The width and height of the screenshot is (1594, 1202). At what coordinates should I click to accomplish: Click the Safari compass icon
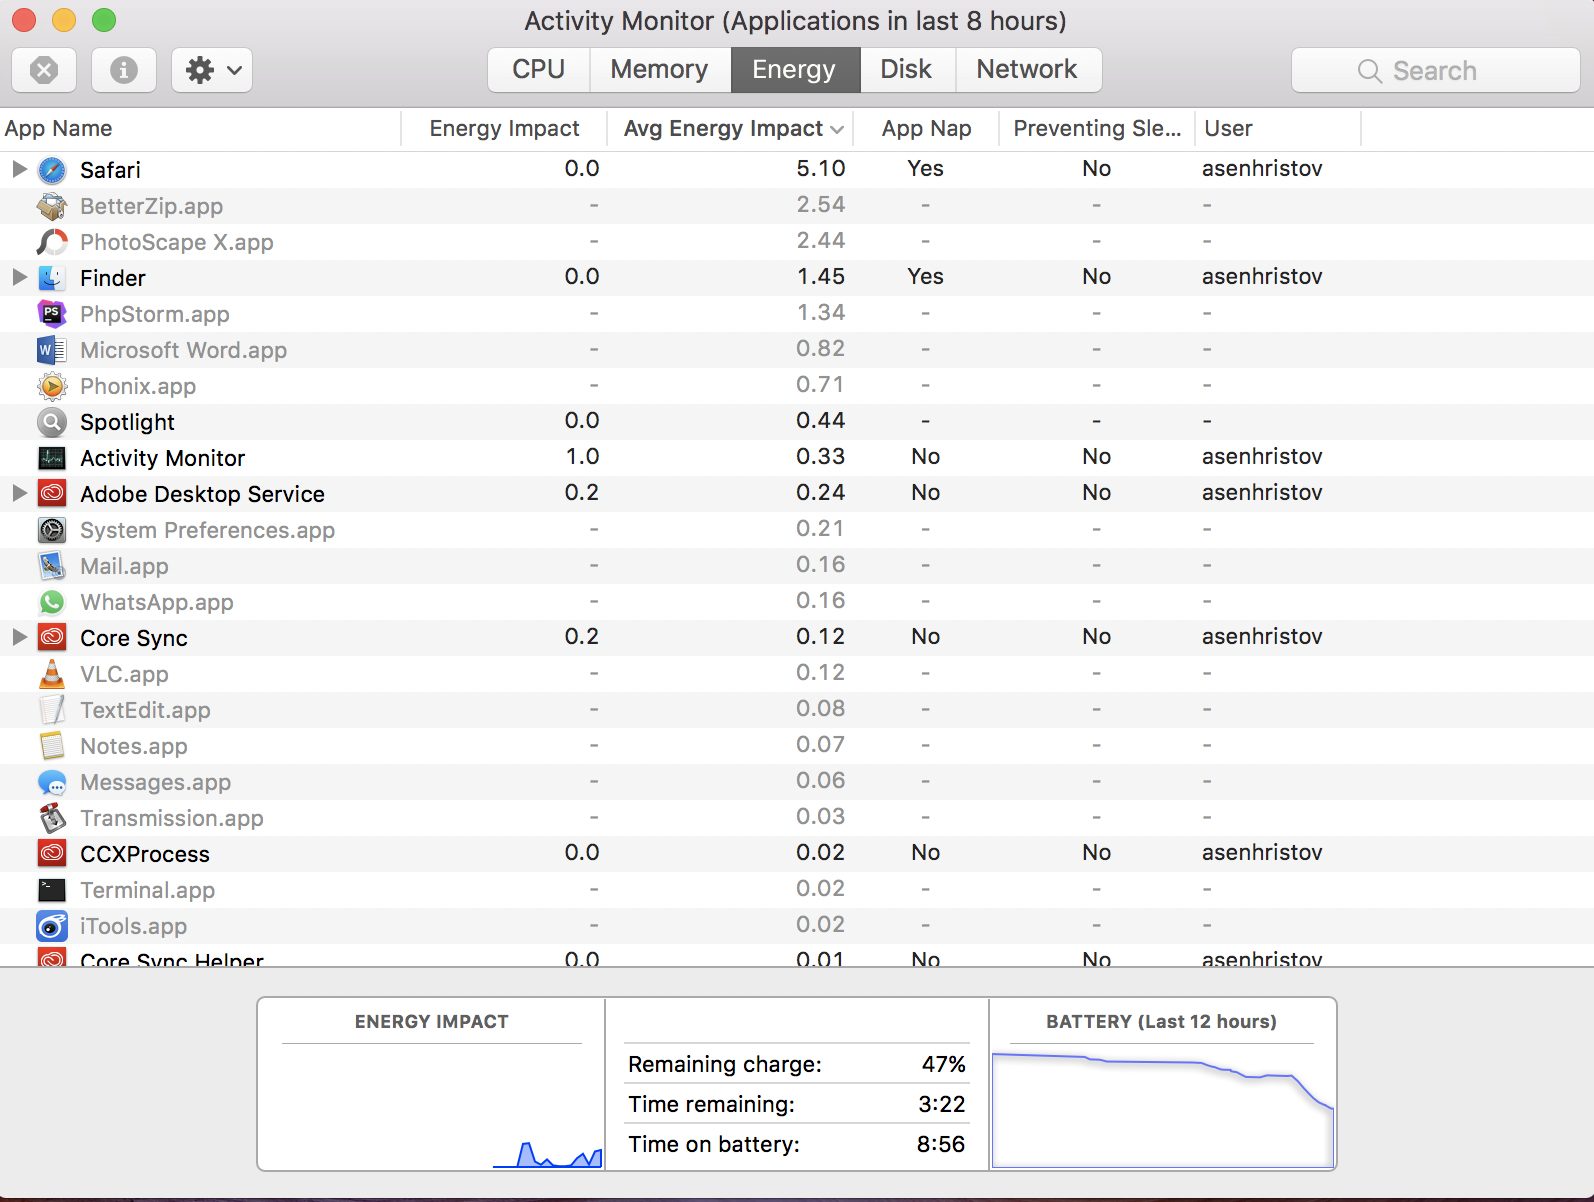(x=52, y=170)
